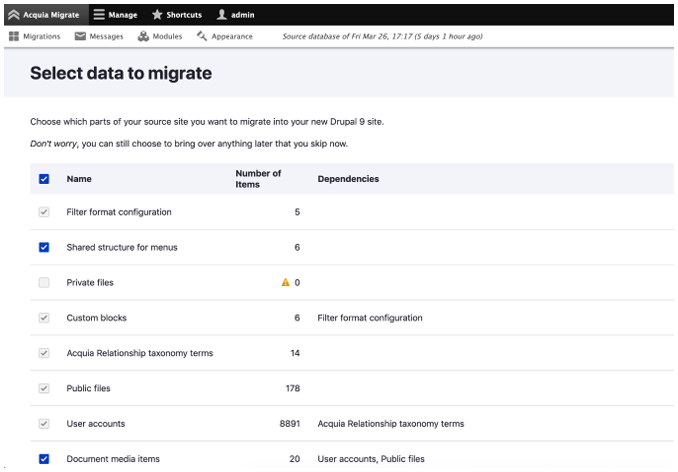Check the Private files checkbox
The image size is (678, 472).
[x=43, y=283]
